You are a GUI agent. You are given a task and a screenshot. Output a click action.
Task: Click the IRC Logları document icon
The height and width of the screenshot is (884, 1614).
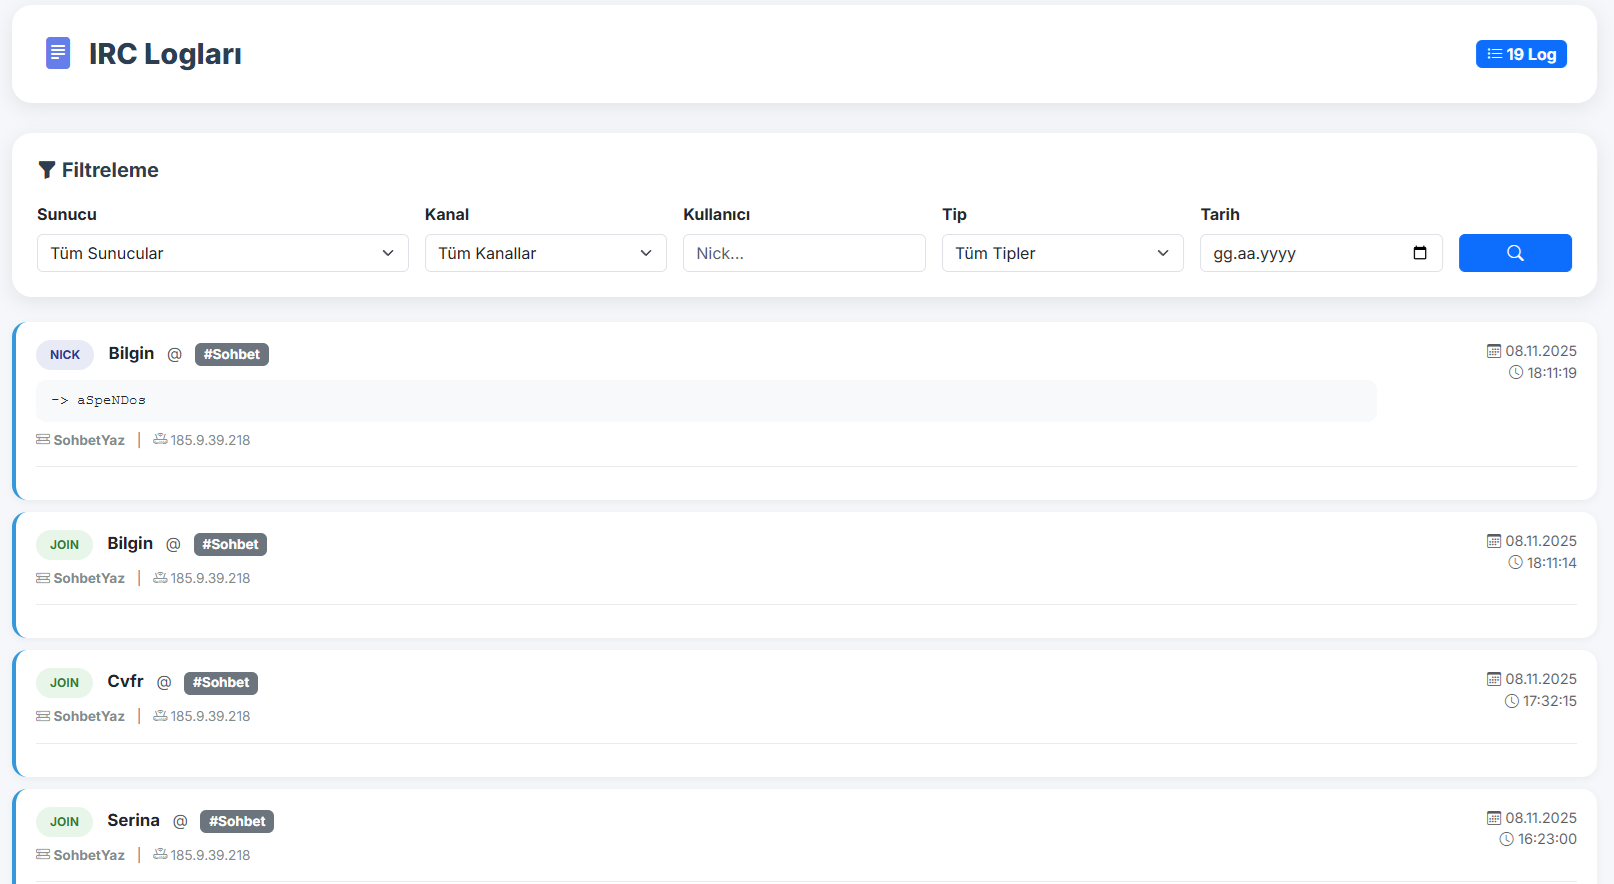(58, 53)
